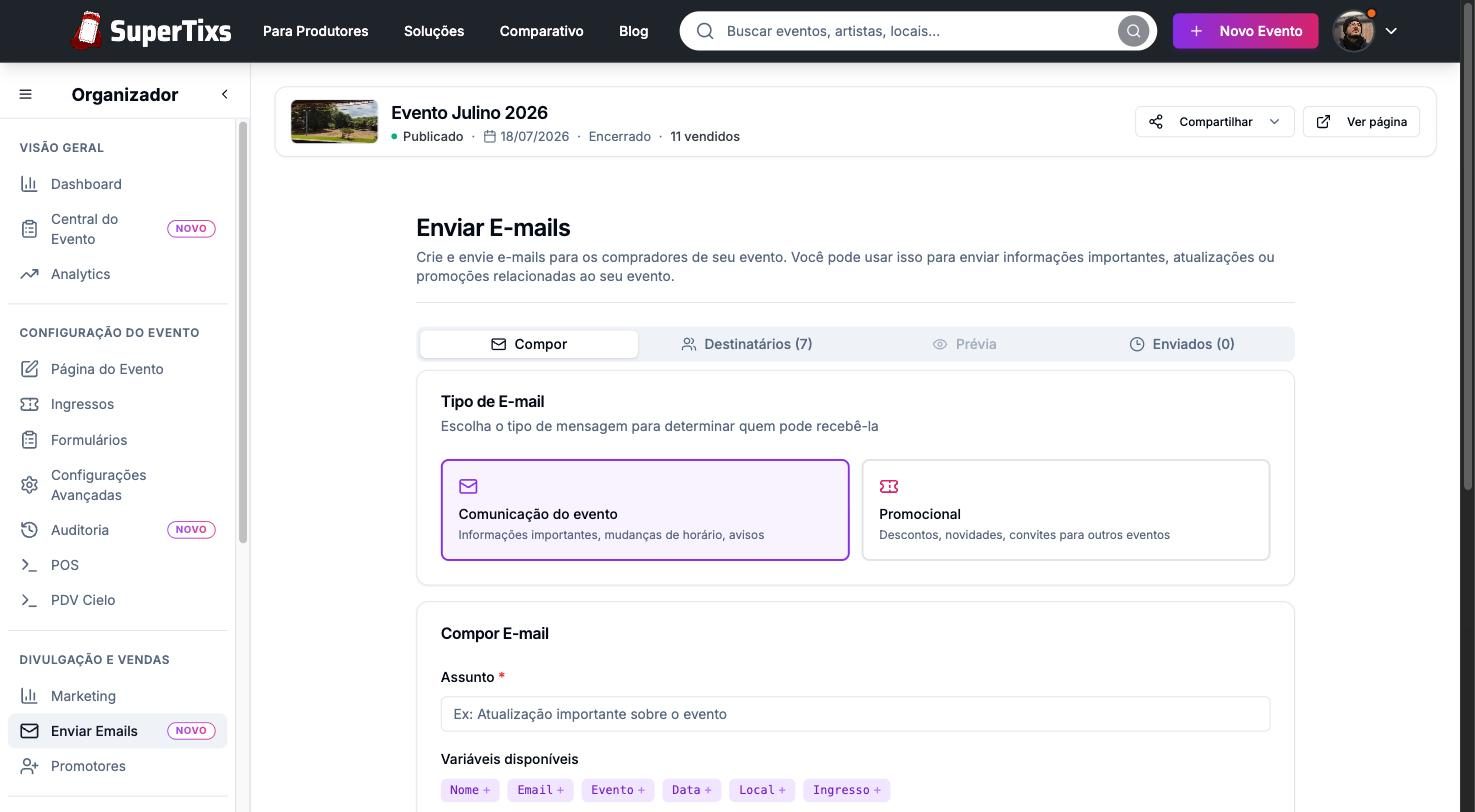Open Comparativo nav link
Image resolution: width=1475 pixels, height=812 pixels.
click(542, 31)
